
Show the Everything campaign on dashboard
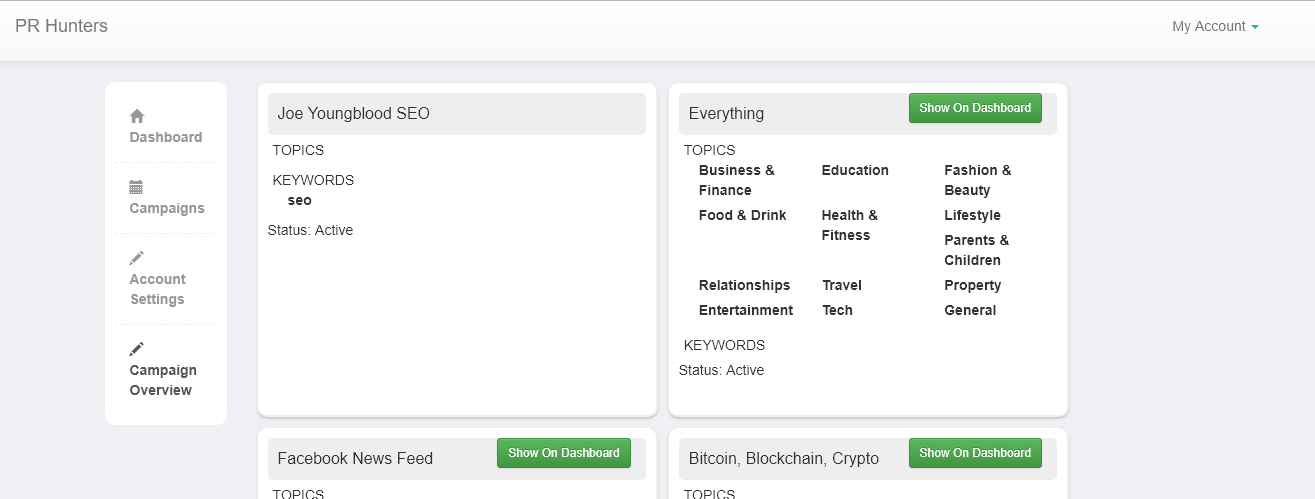tap(975, 108)
